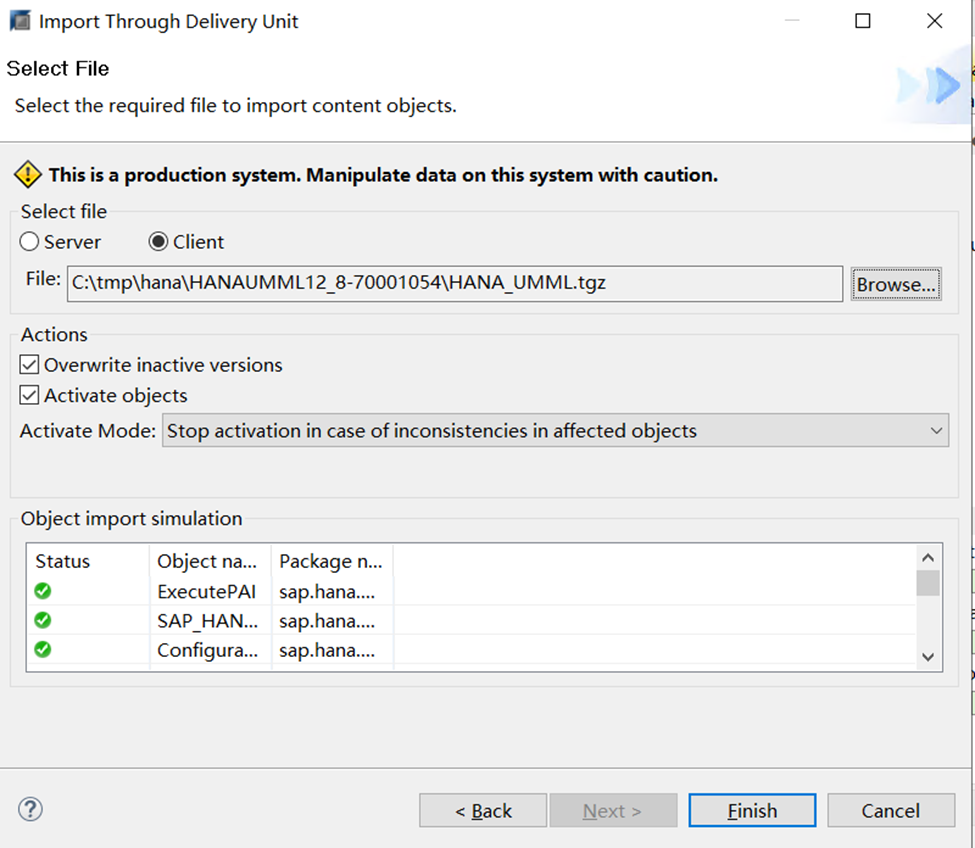Viewport: 975px width, 848px height.
Task: Select the Client radio button
Action: point(158,242)
